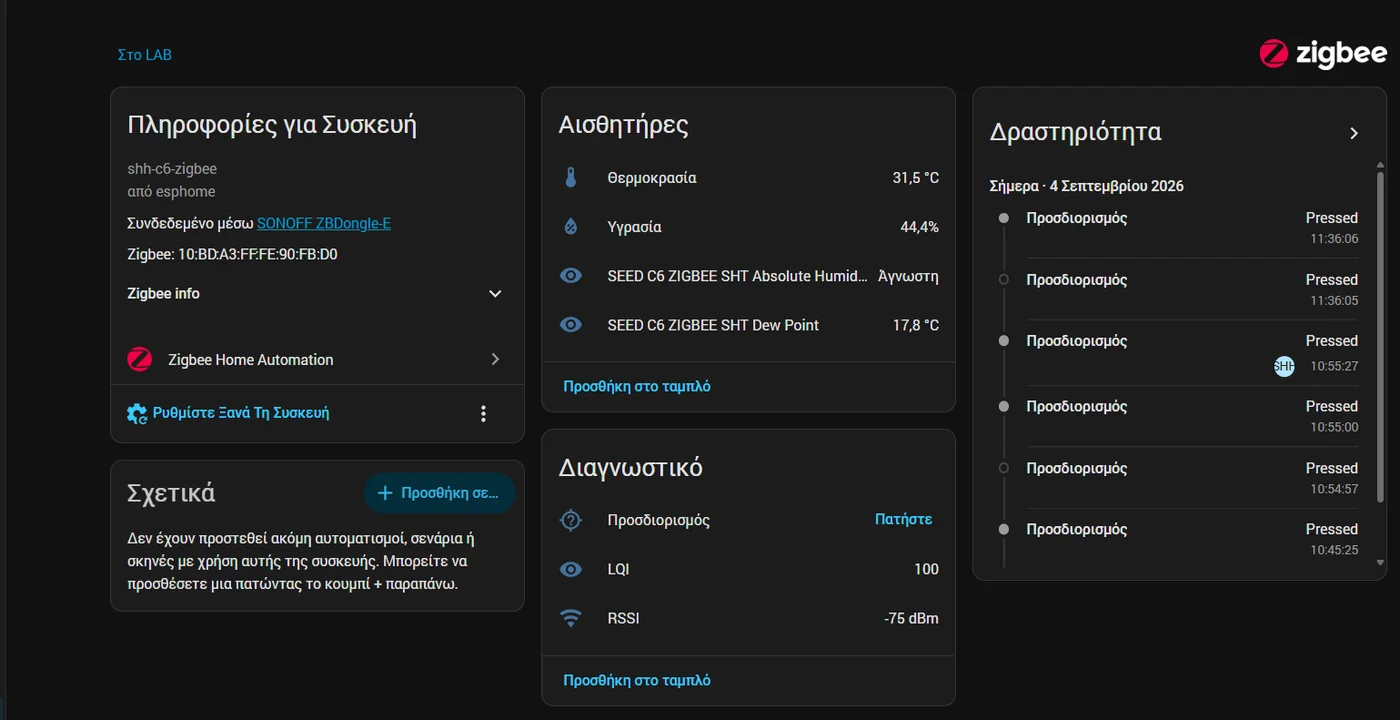This screenshot has height=720, width=1400.
Task: Open SEED C6 ZIGBEE SHT Absolute Humidity row
Action: click(x=748, y=276)
